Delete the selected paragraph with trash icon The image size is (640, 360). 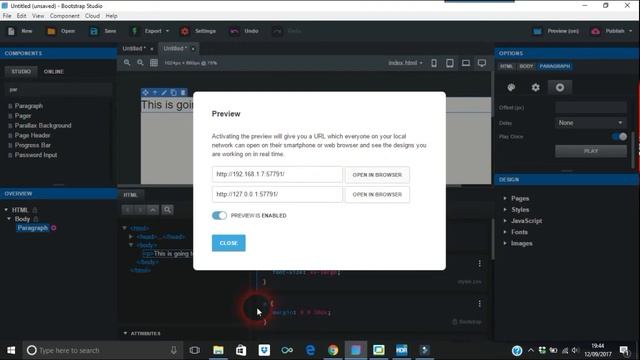click(x=183, y=93)
